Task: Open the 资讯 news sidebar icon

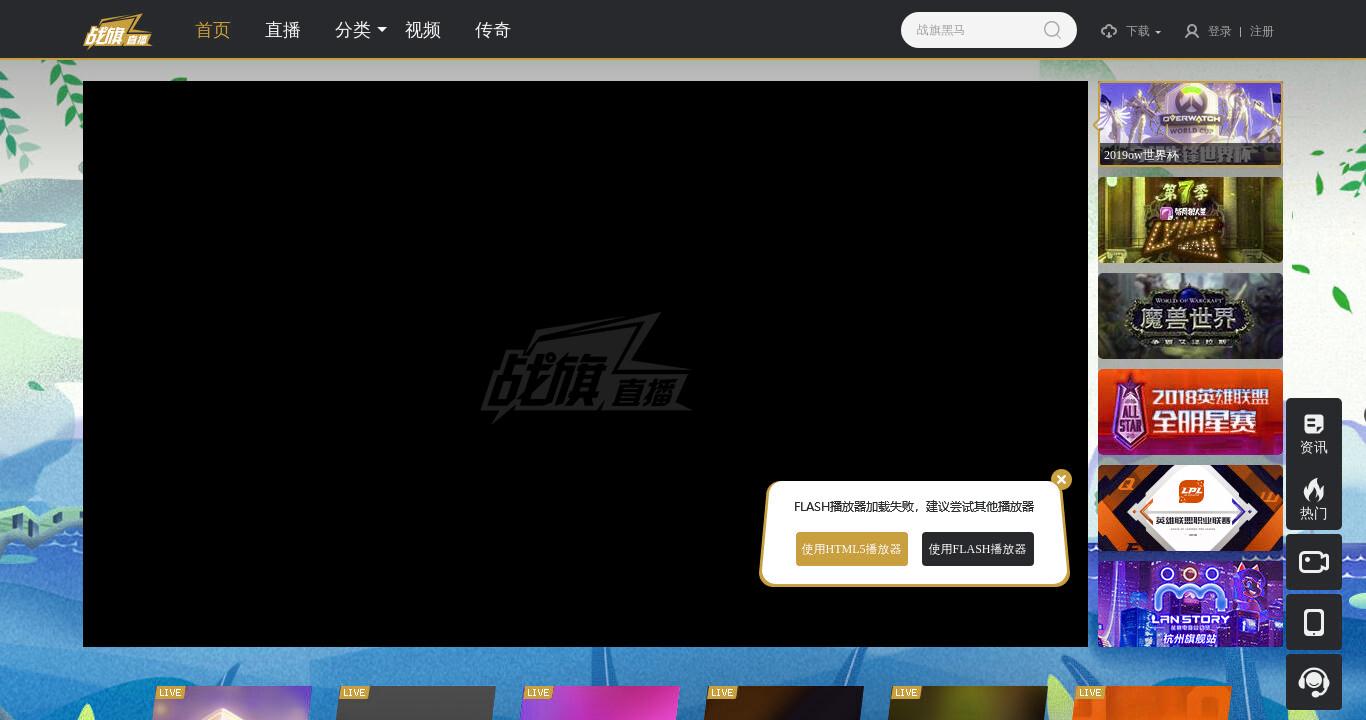Action: click(x=1314, y=434)
